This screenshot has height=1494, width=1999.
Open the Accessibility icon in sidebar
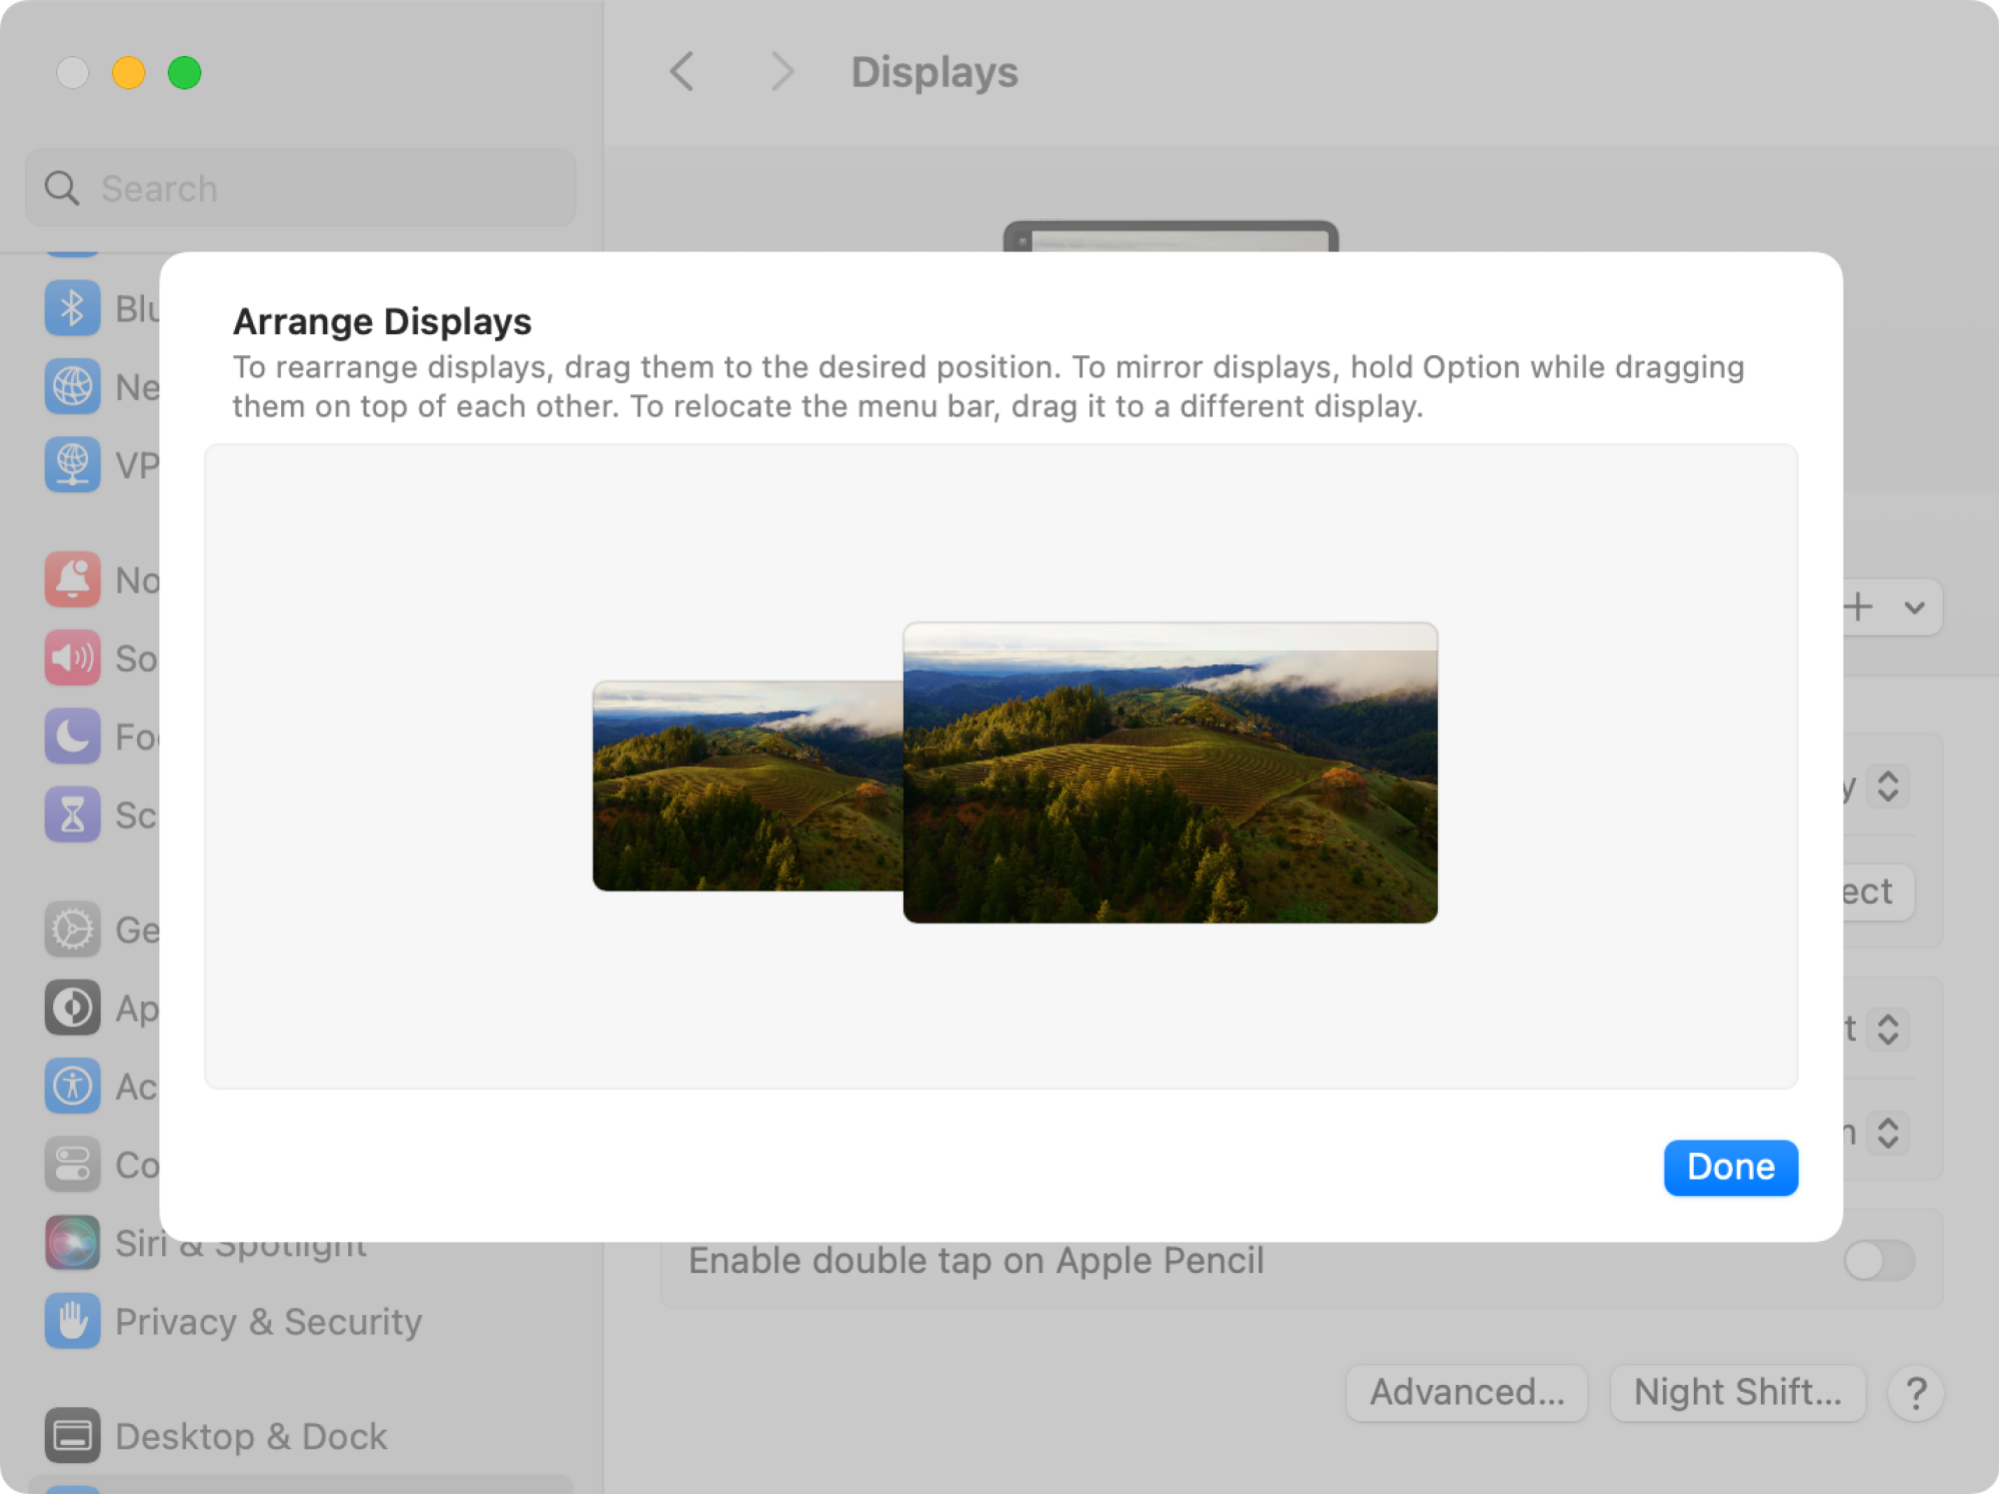[72, 1086]
